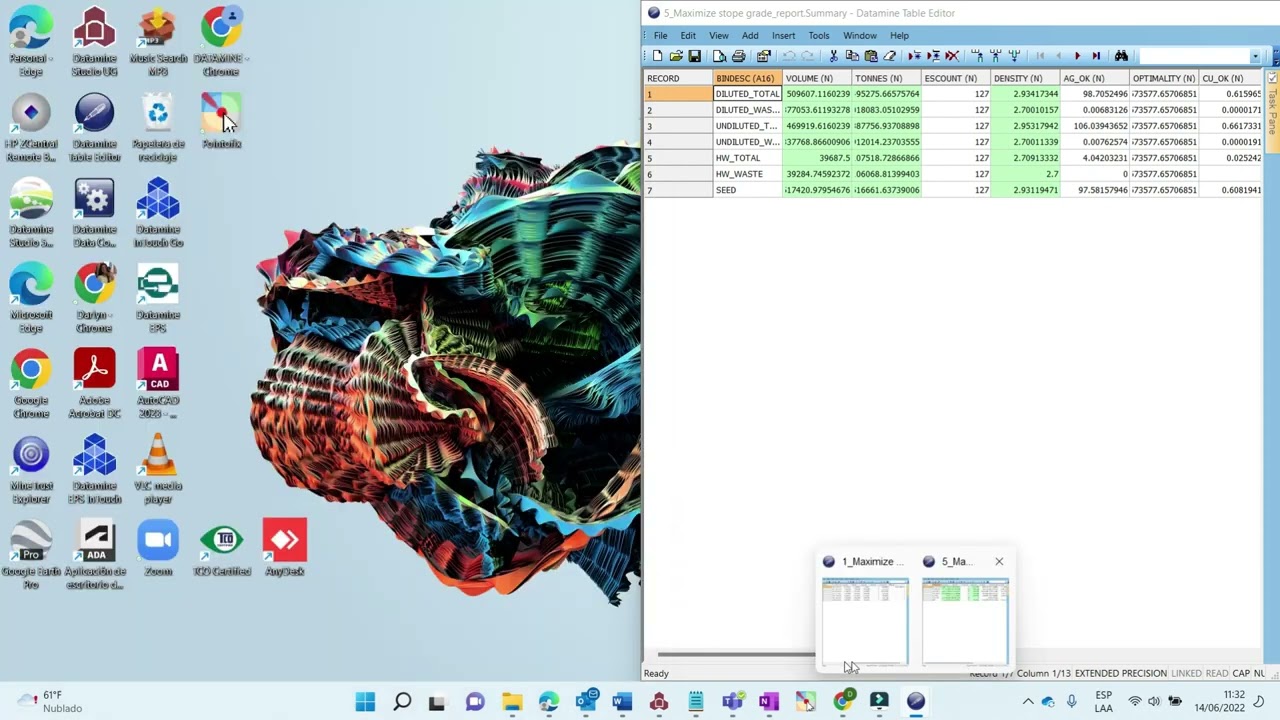Click the Cut scissors icon
Screen dimensions: 1280x720
pos(834,56)
